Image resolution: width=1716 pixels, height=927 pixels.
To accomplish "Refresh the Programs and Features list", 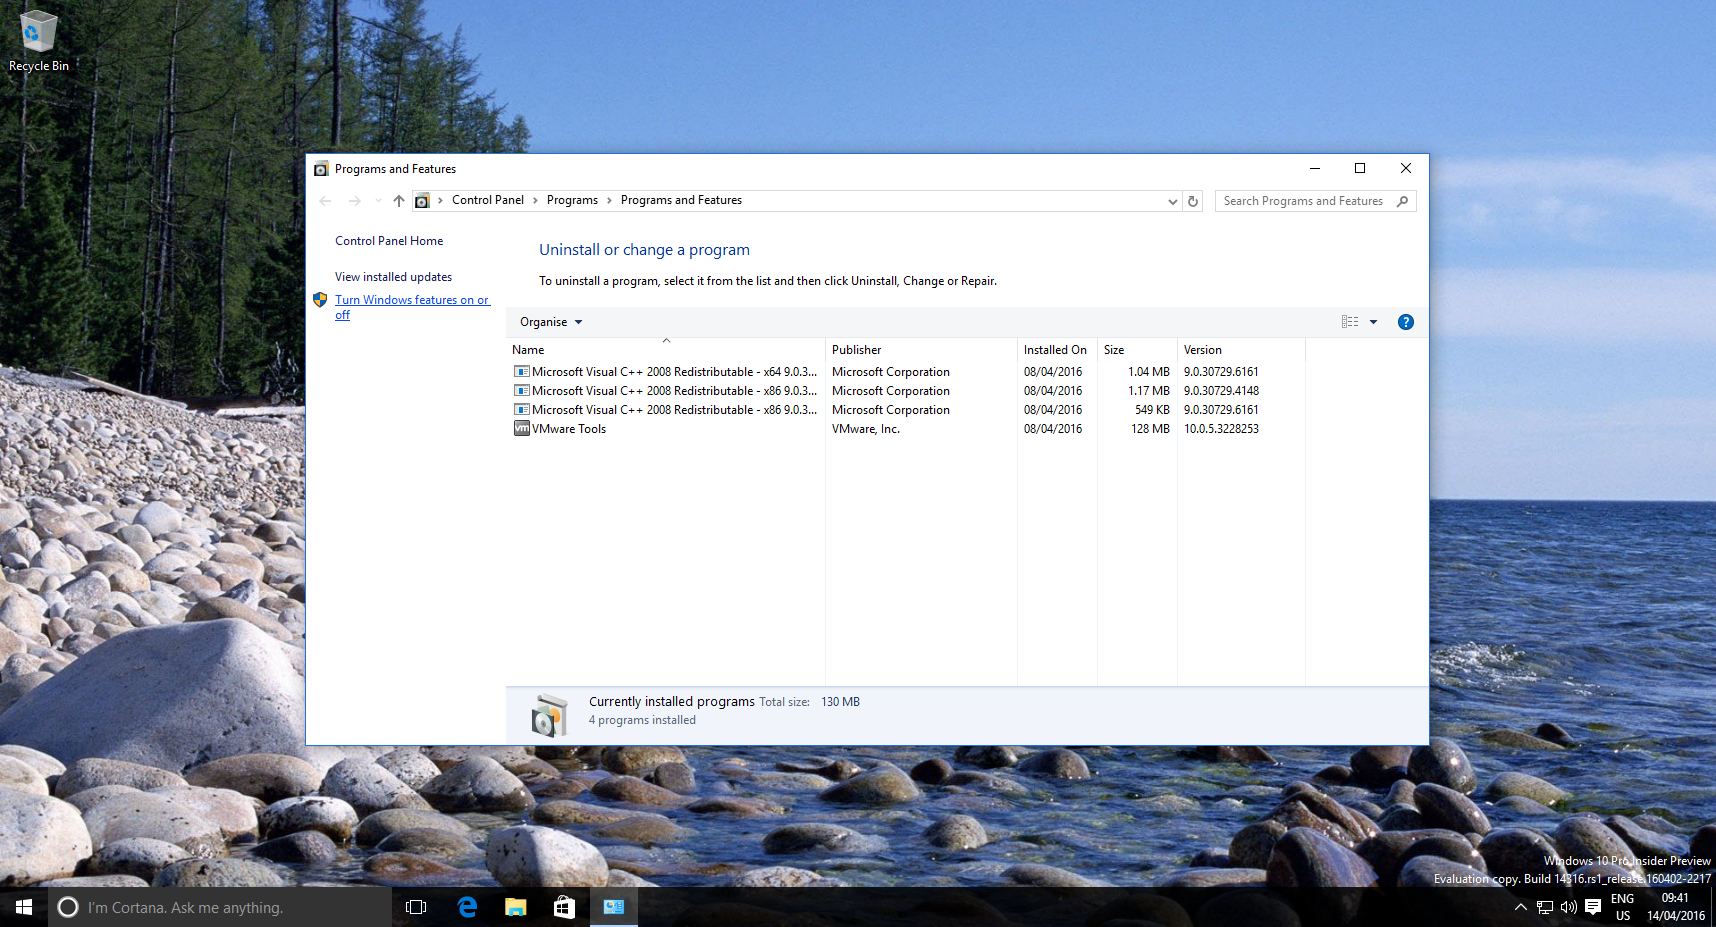I will pos(1193,201).
